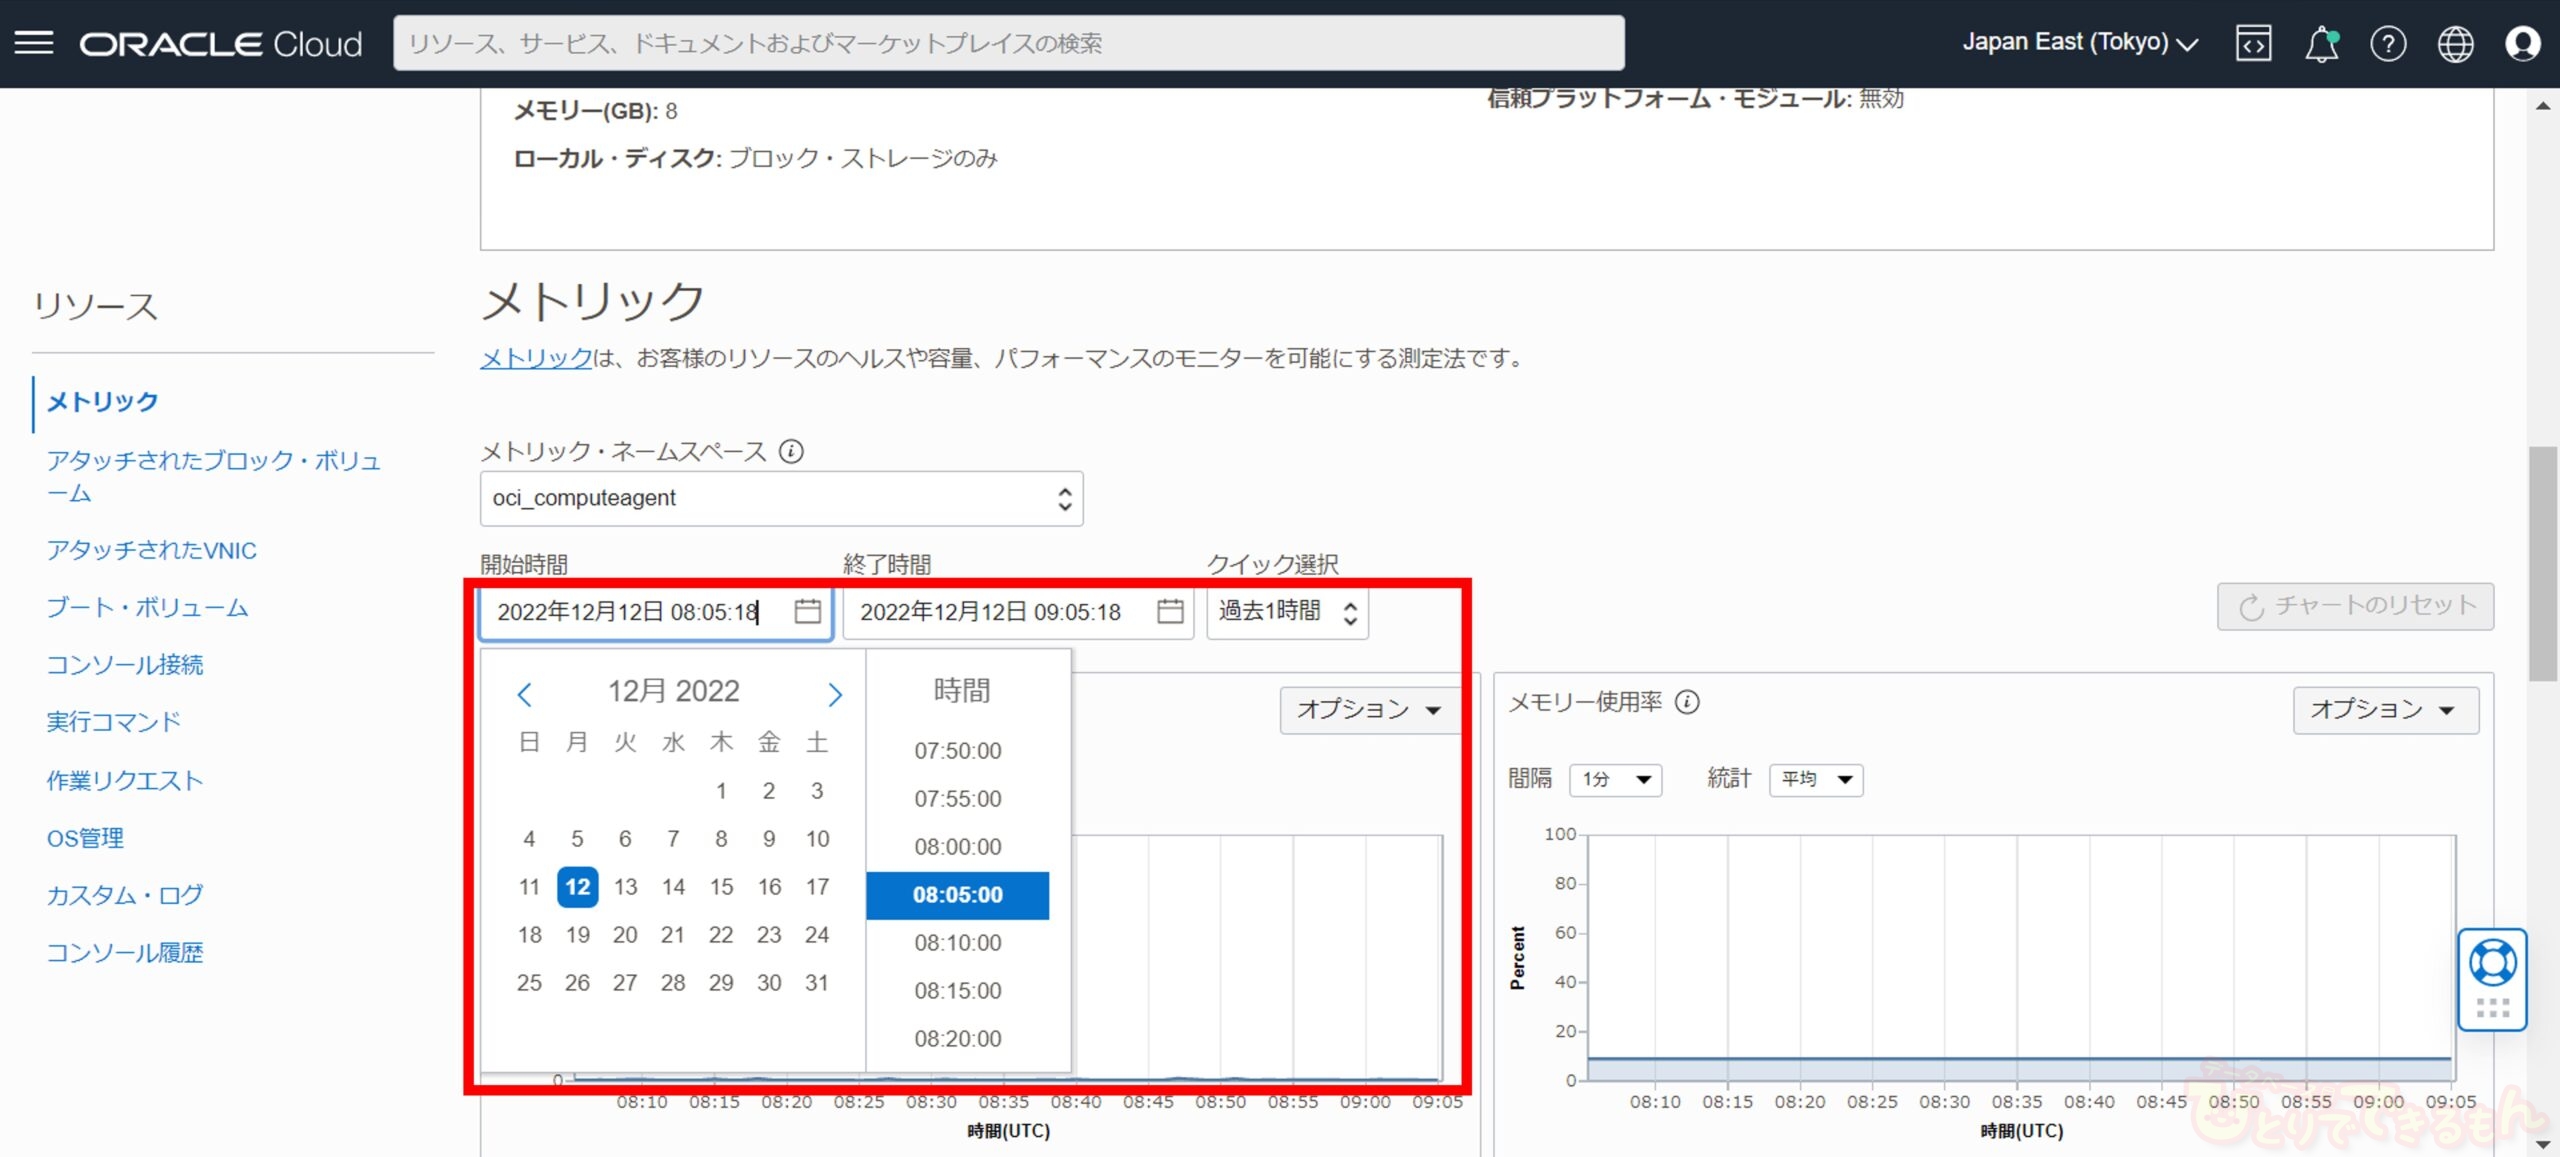
Task: Open the user profile avatar menu
Action: pos(2522,44)
